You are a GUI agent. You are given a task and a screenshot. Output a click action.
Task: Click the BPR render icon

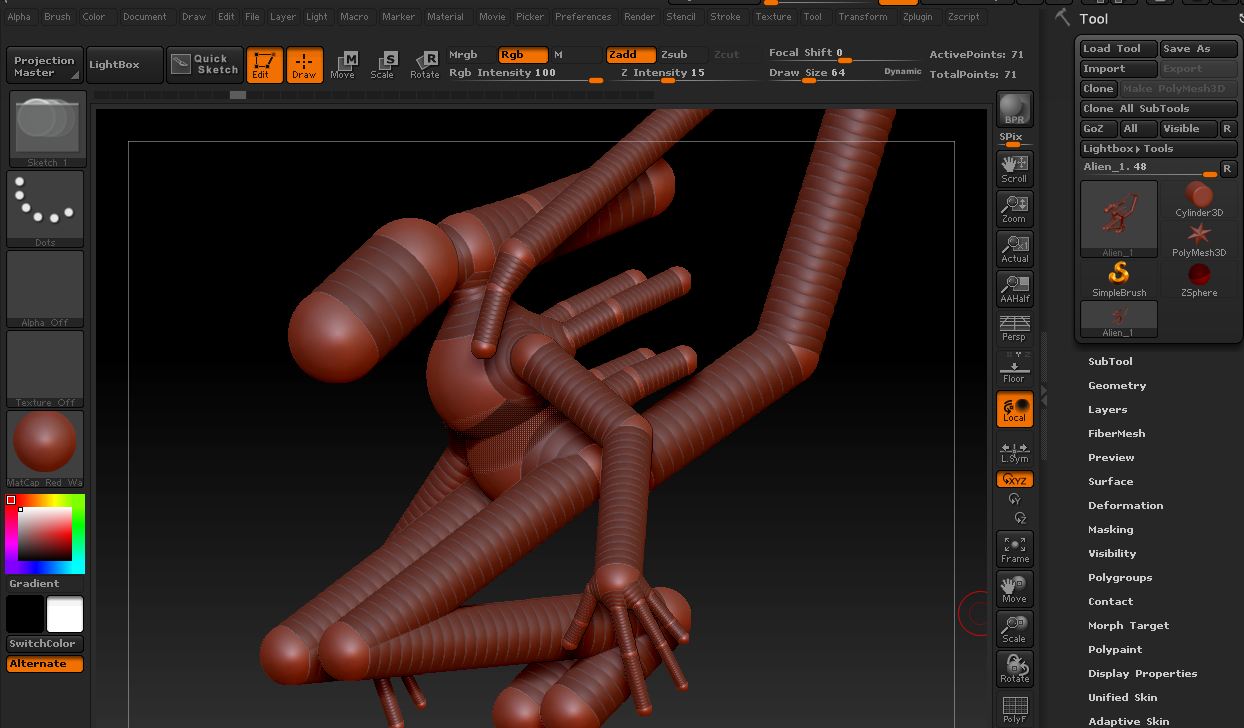(x=1014, y=109)
